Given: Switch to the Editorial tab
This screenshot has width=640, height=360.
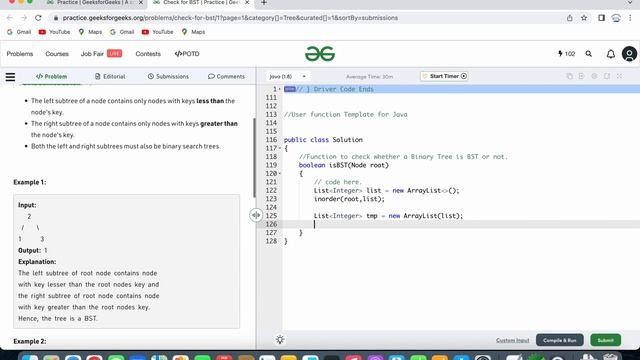Looking at the screenshot, I should (110, 77).
